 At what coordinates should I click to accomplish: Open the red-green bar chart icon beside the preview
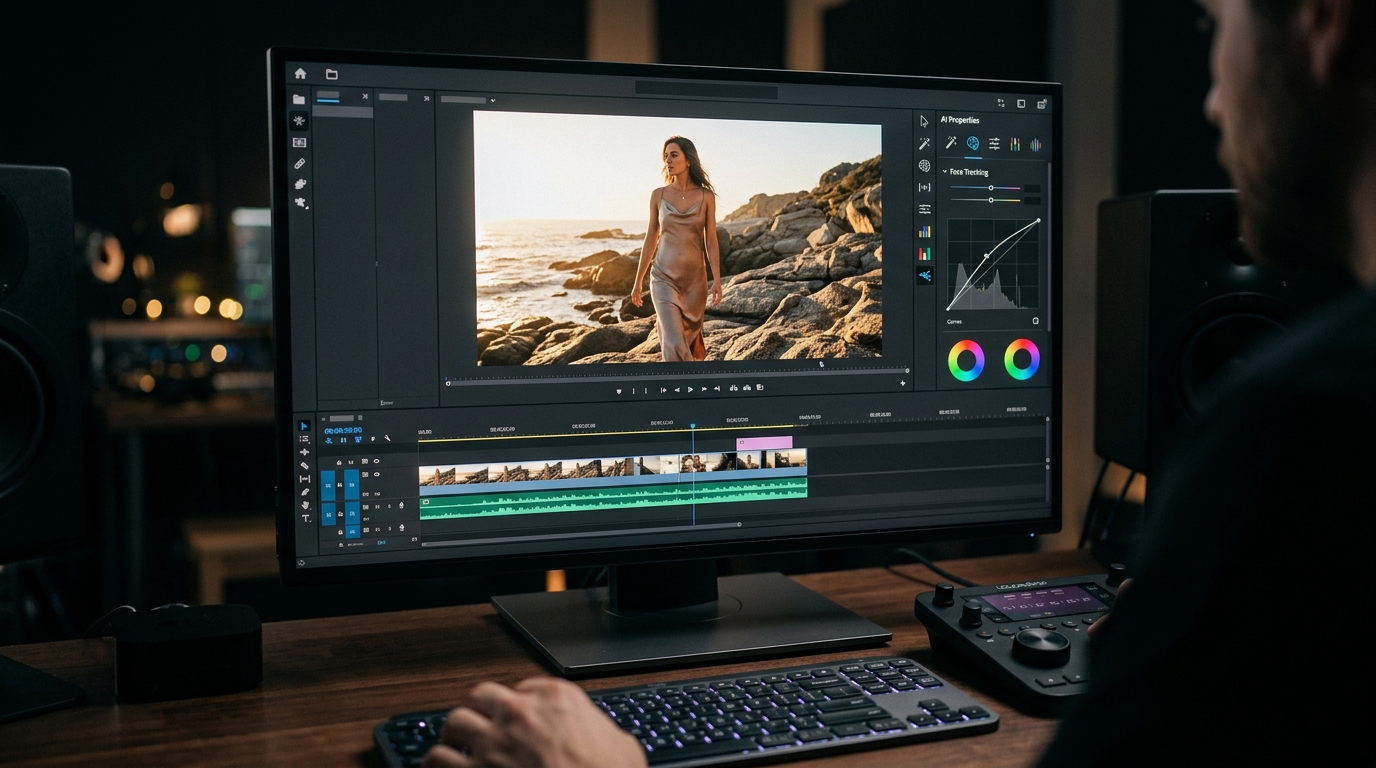coord(924,253)
